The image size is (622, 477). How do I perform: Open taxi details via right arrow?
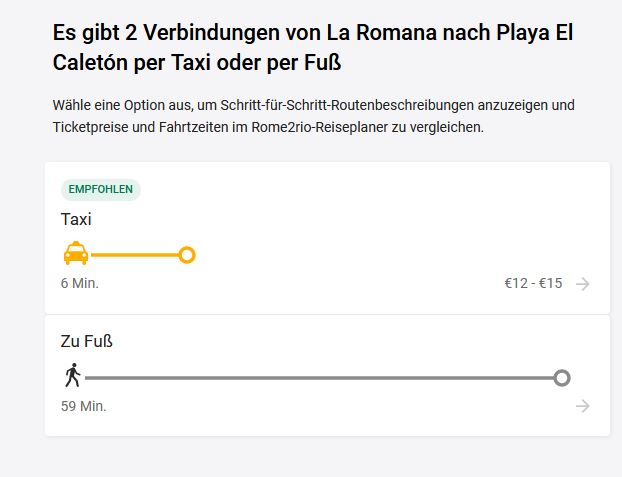(x=583, y=284)
